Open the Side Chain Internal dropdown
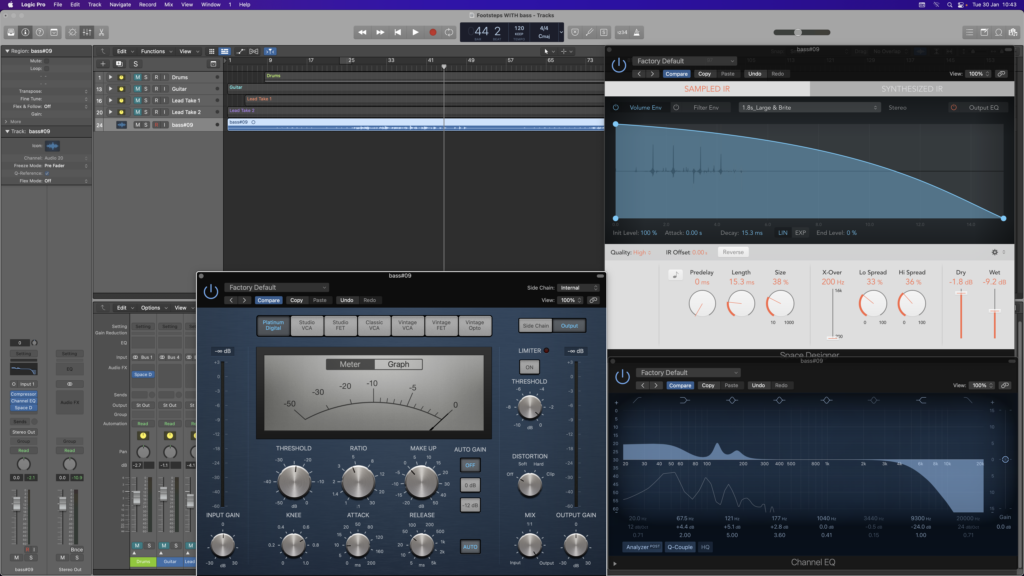1024x576 pixels. tap(578, 287)
